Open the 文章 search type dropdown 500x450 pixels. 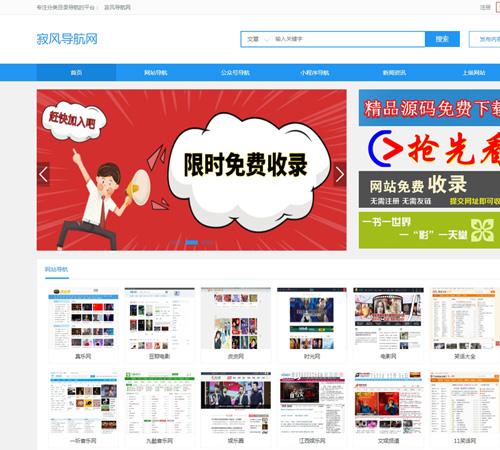[258, 39]
